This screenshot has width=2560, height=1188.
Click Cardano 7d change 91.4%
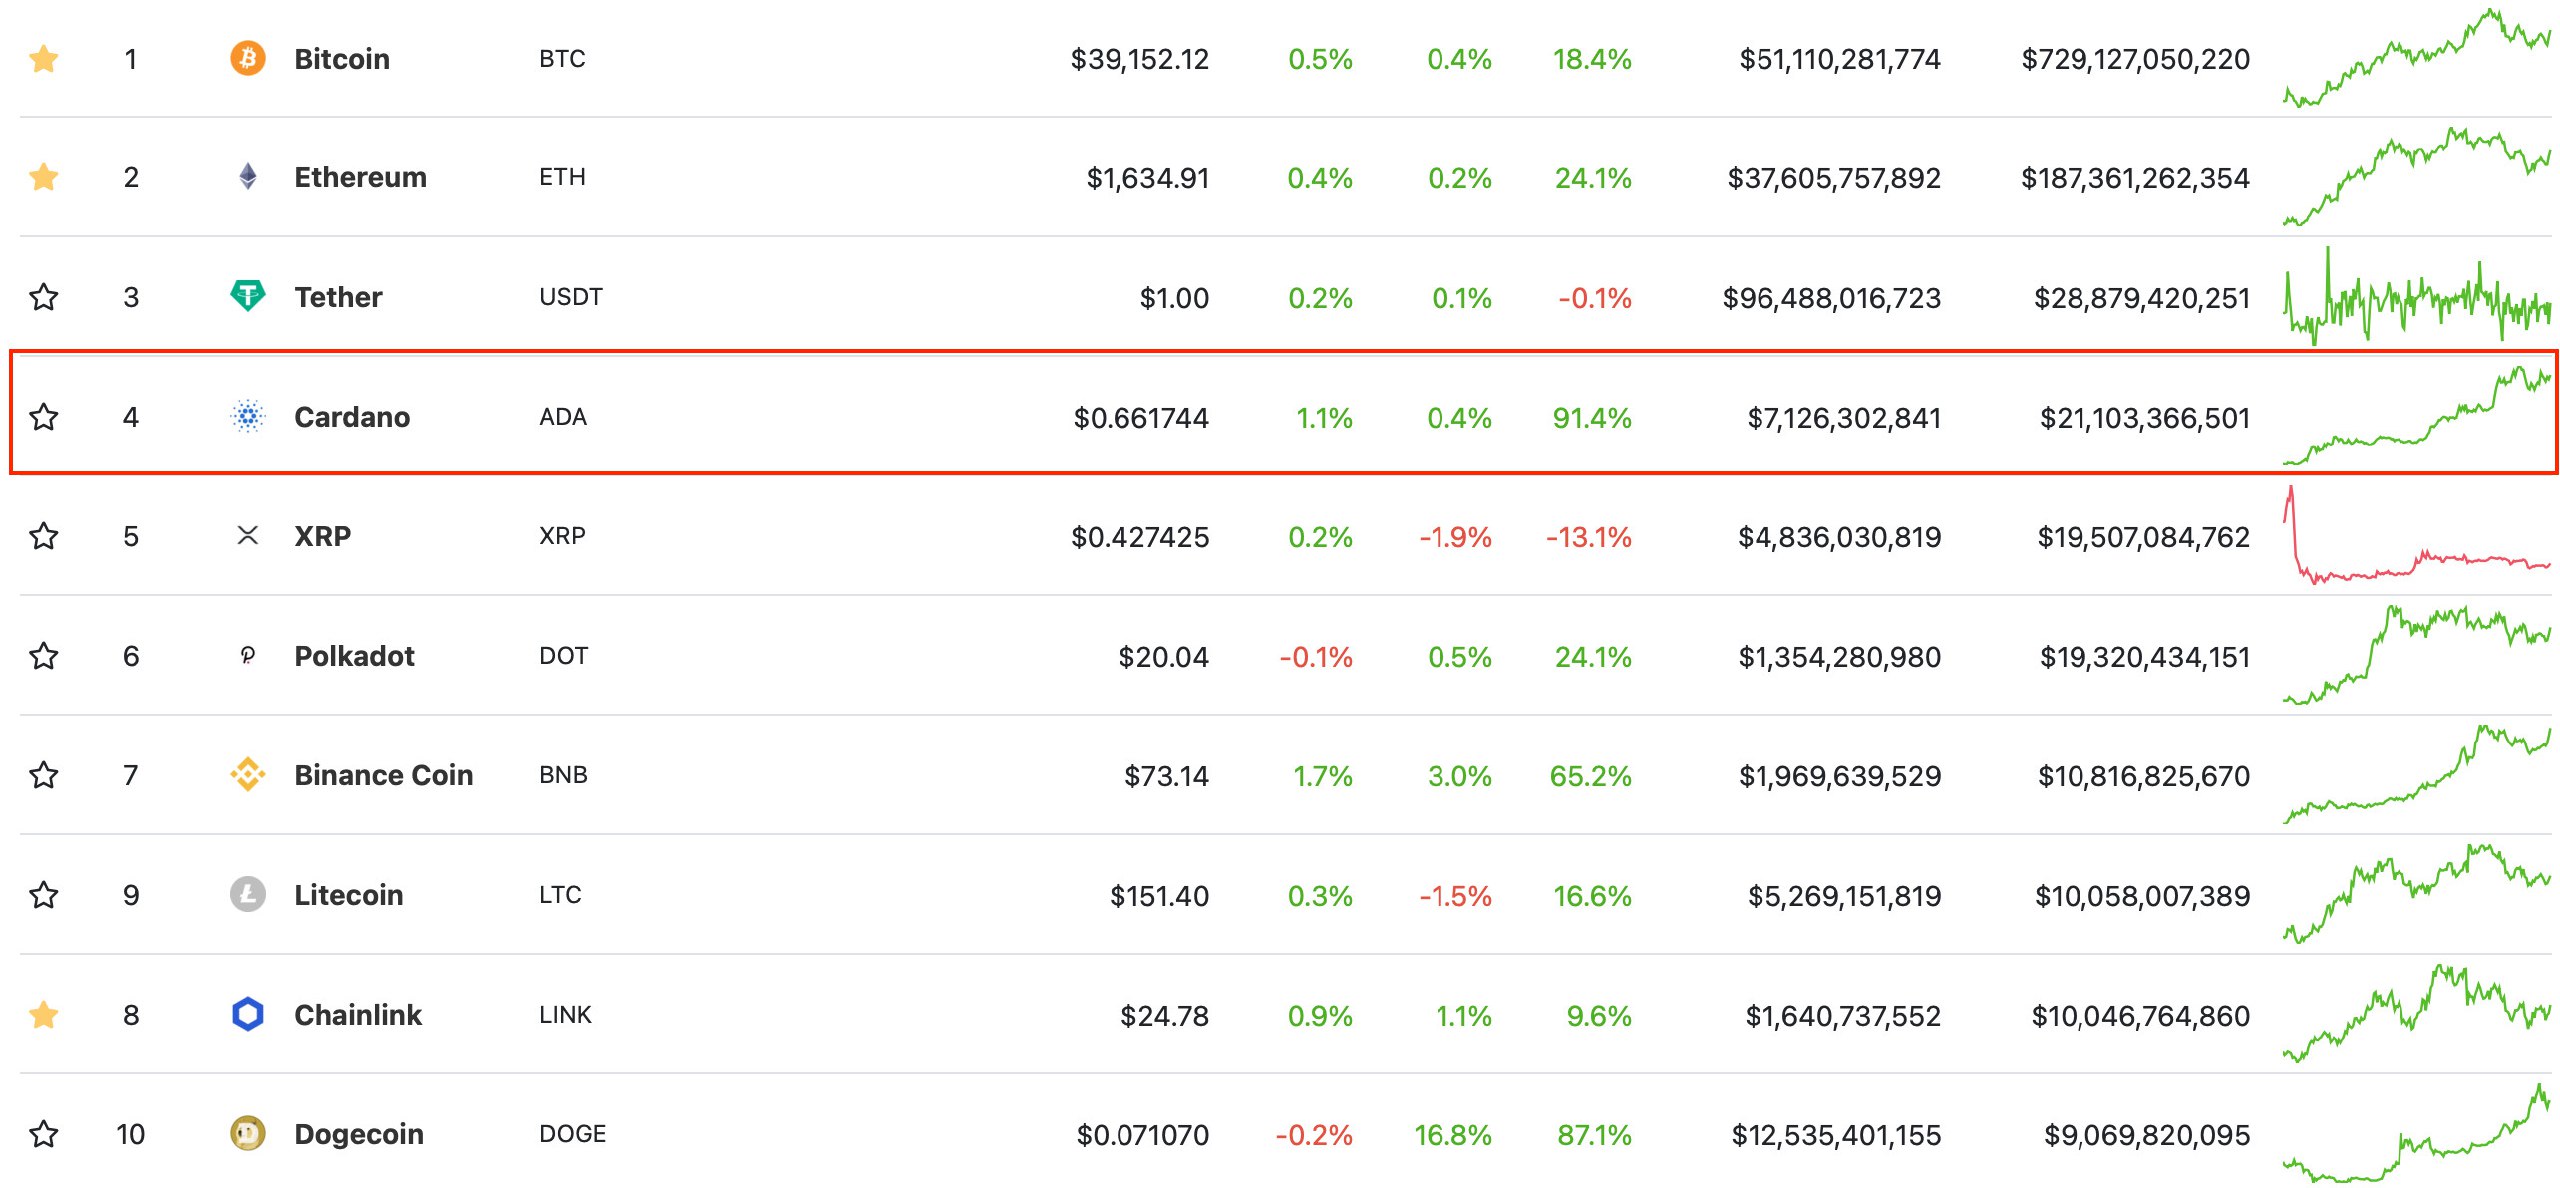pyautogui.click(x=1592, y=418)
